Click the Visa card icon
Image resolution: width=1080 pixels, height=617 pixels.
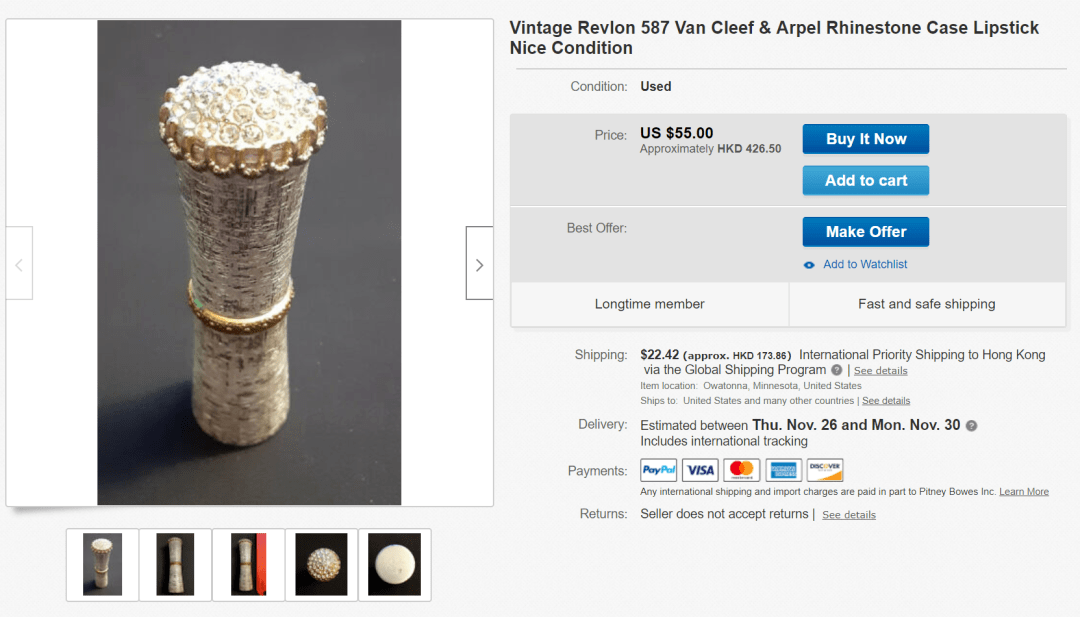700,470
